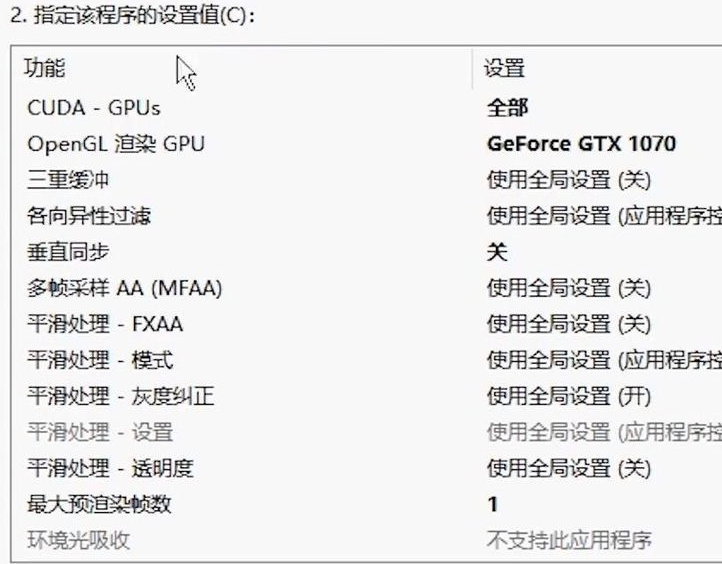Open the 灰度纠正 setting showing 开
Image resolution: width=722 pixels, height=564 pixels.
(x=569, y=396)
